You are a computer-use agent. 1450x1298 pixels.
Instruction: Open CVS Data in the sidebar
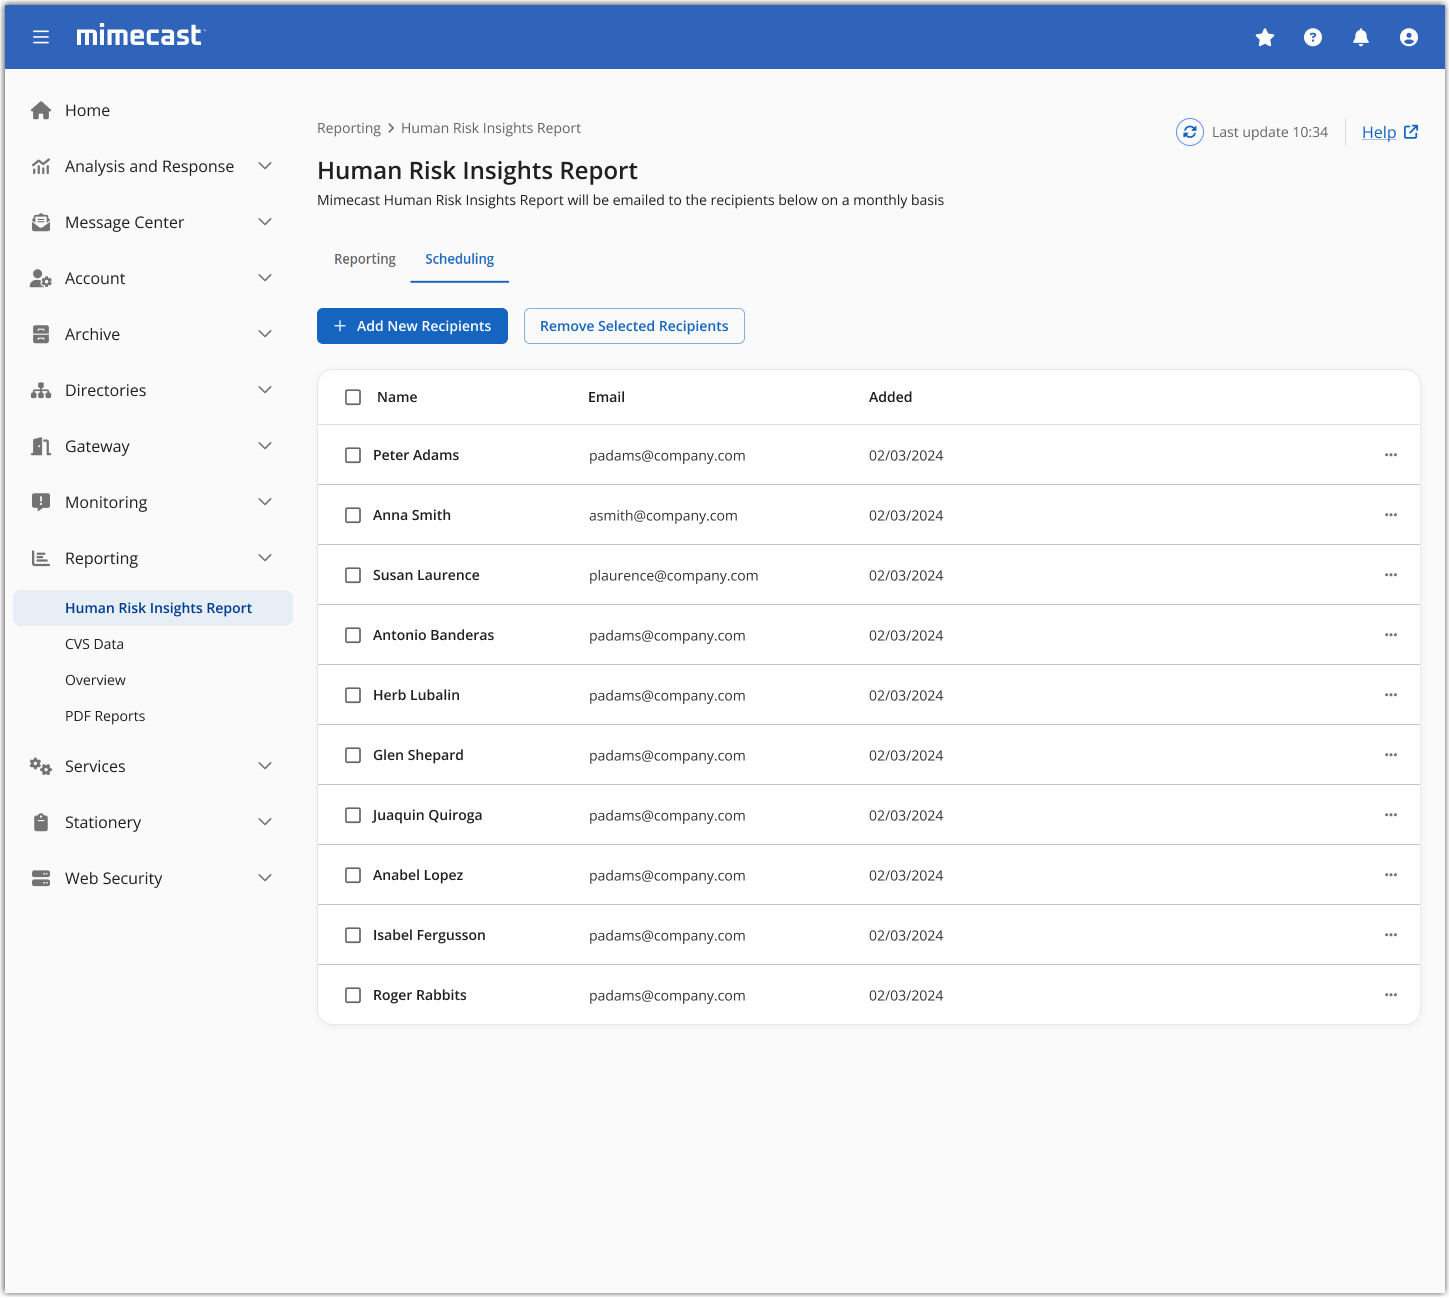point(94,644)
